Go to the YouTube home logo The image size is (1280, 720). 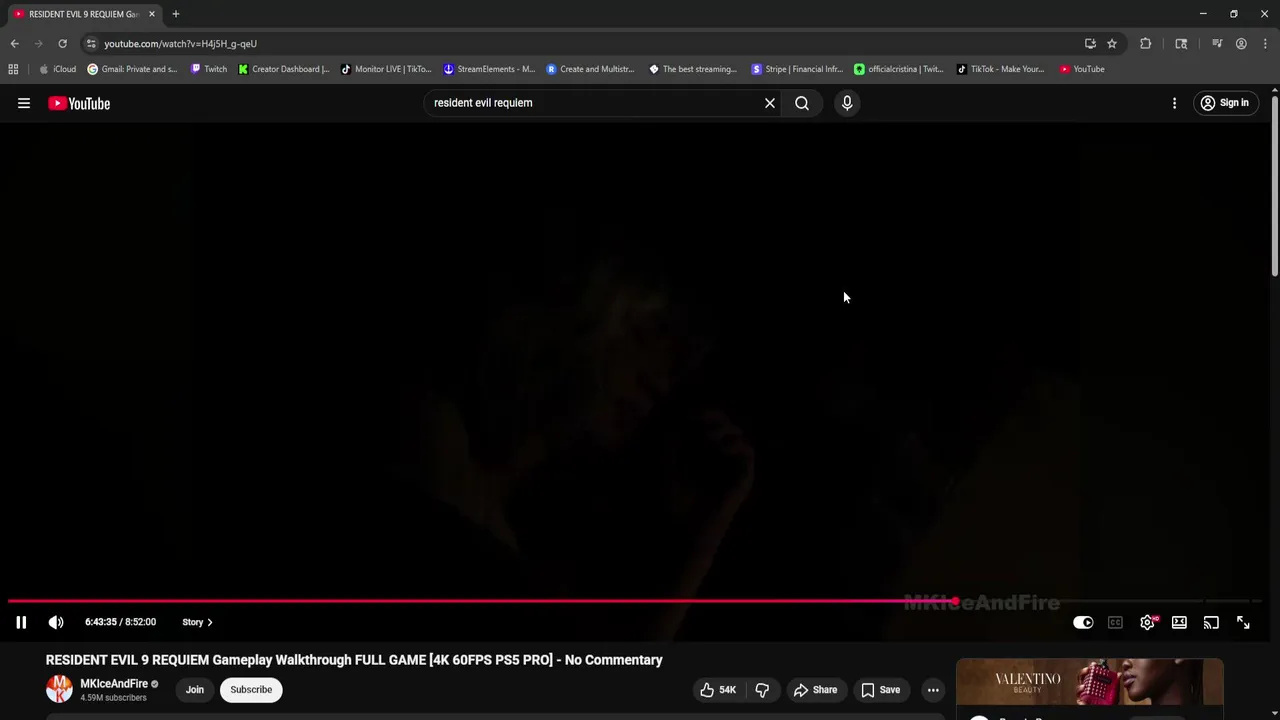pos(79,103)
